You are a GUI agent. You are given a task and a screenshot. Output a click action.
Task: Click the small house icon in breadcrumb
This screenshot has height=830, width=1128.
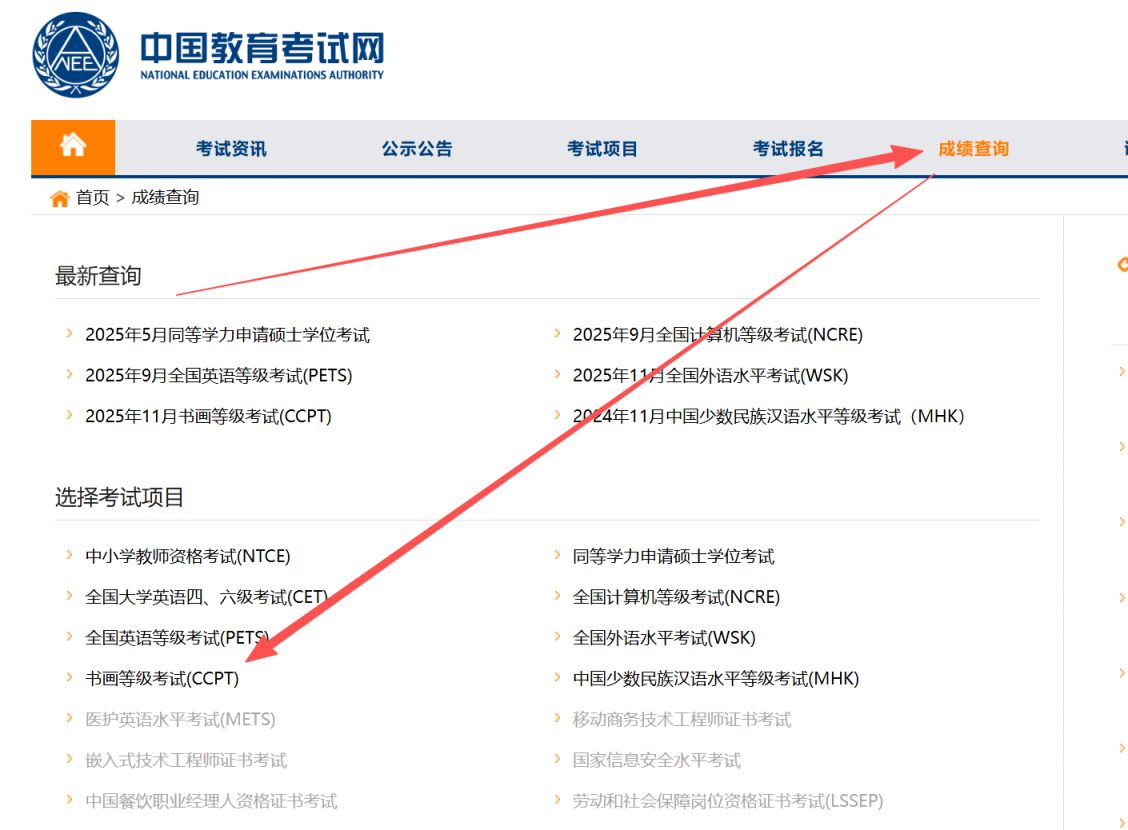click(x=60, y=198)
